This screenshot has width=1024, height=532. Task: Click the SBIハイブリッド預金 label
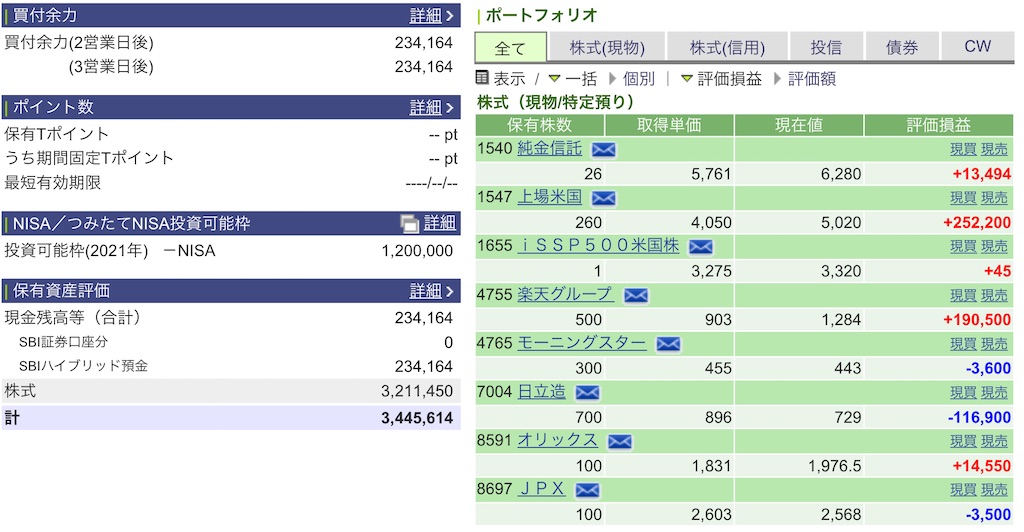83,366
